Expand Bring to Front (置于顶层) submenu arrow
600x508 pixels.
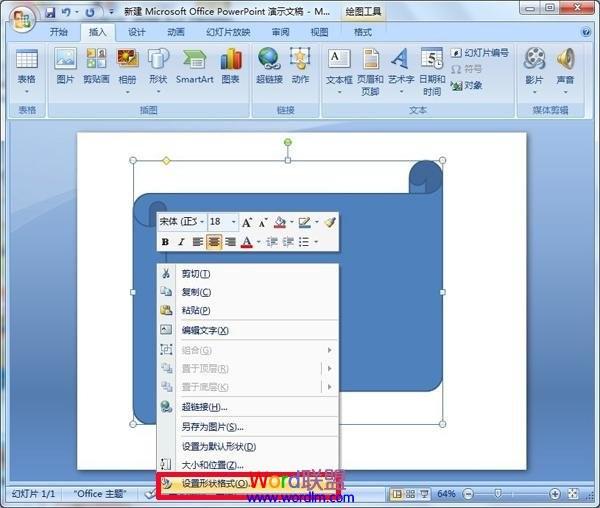click(329, 368)
